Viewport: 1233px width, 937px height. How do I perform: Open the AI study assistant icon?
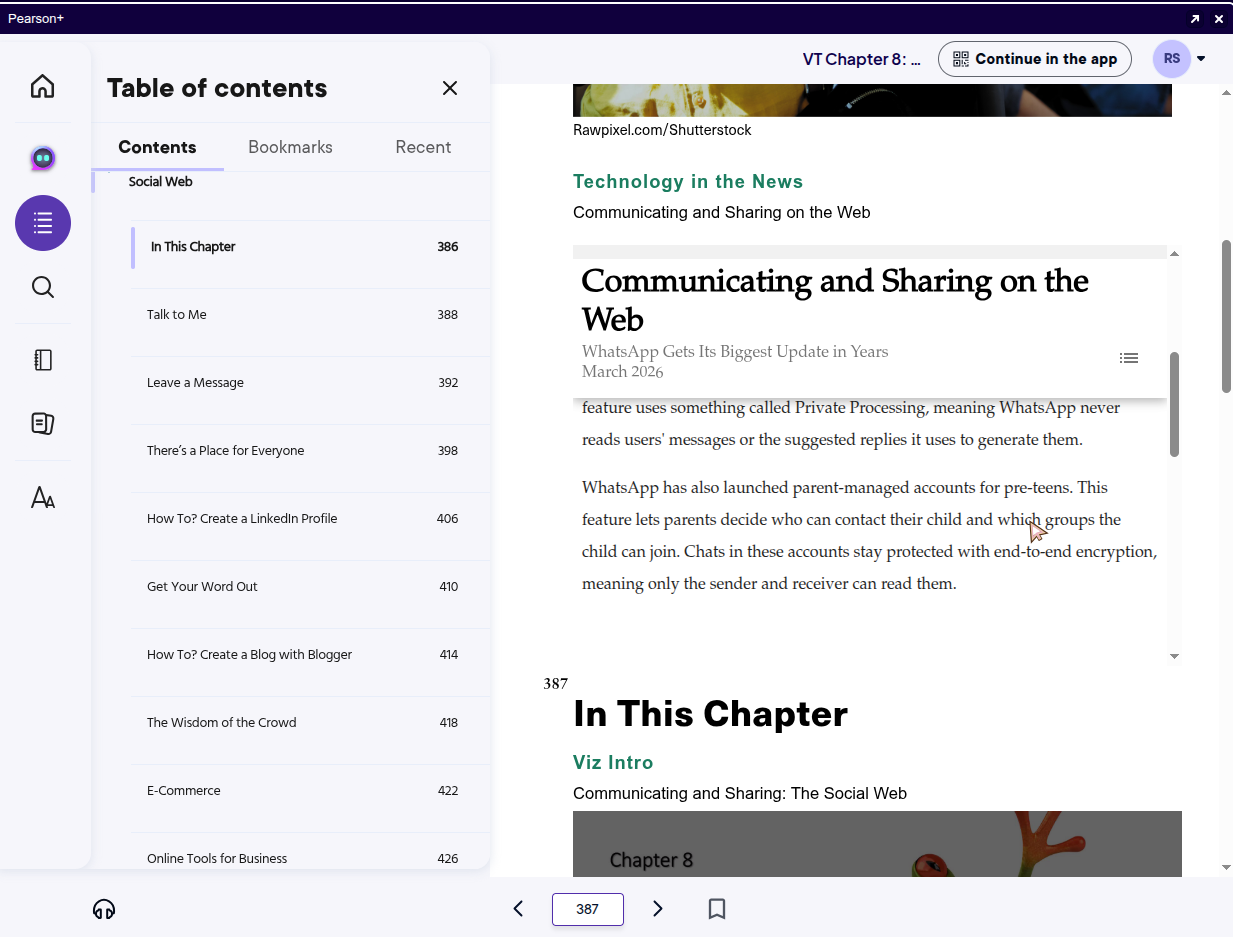point(42,157)
